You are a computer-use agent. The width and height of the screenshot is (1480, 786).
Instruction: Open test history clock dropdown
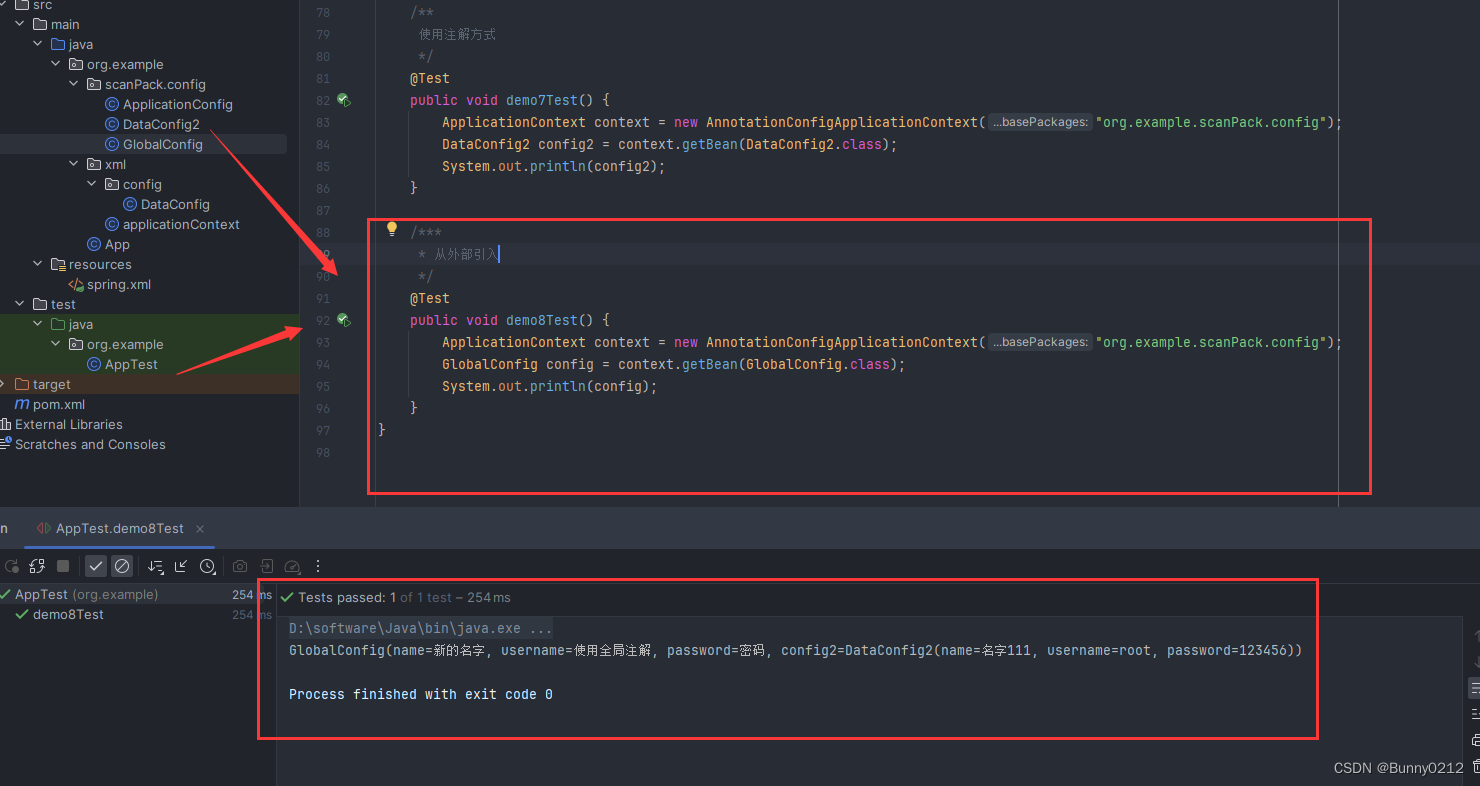click(208, 566)
